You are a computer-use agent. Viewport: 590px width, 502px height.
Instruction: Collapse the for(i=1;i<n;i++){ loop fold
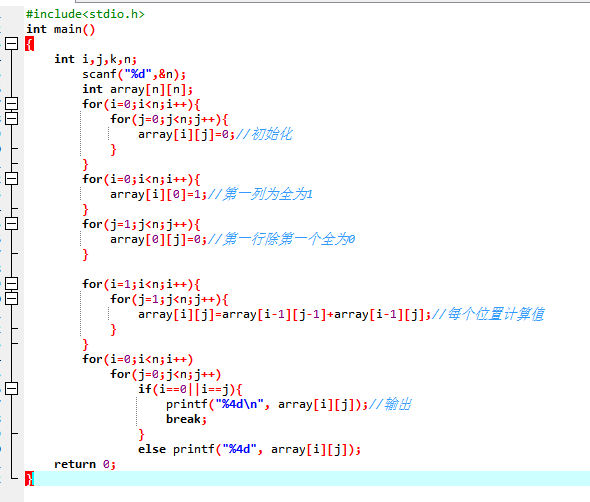coord(11,283)
